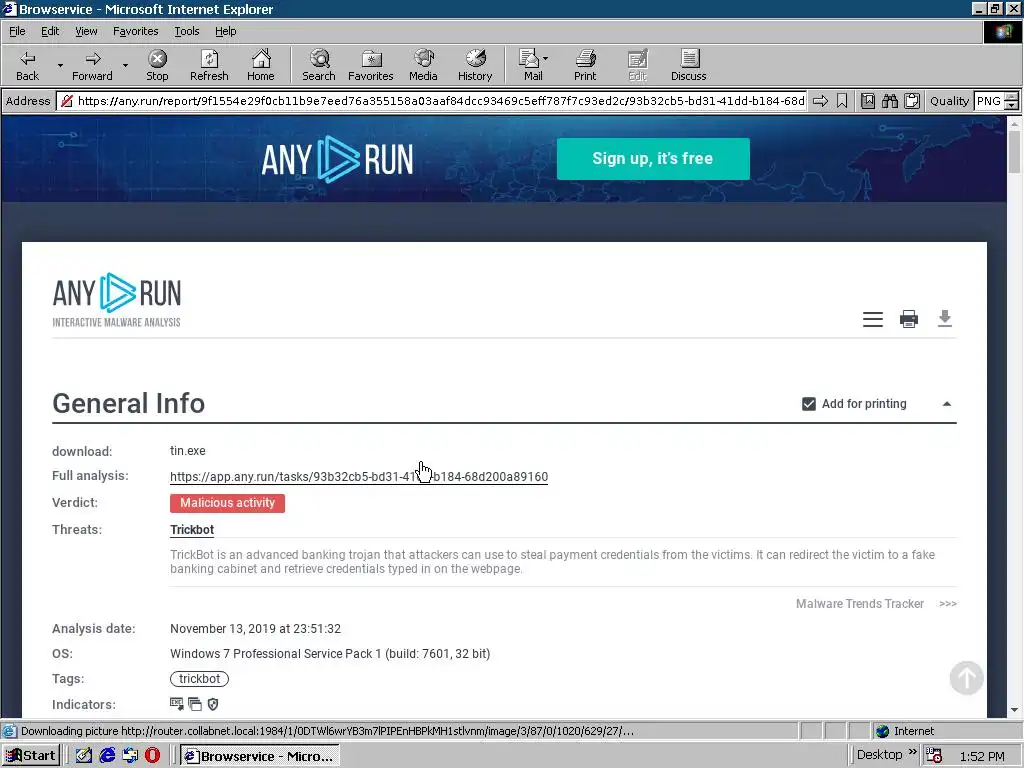The image size is (1024, 768).
Task: Click the bookmarks book icon in address bar
Action: [x=867, y=101]
